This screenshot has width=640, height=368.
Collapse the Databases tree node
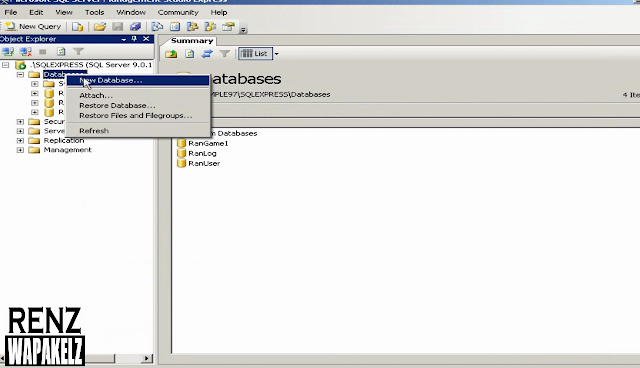point(20,74)
